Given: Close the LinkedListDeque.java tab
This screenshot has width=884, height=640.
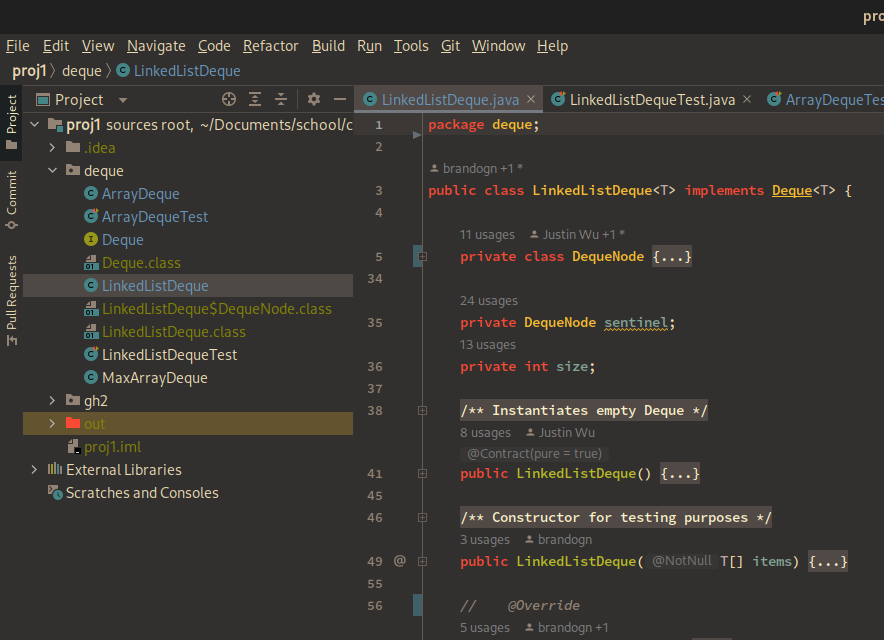Looking at the screenshot, I should (x=531, y=100).
